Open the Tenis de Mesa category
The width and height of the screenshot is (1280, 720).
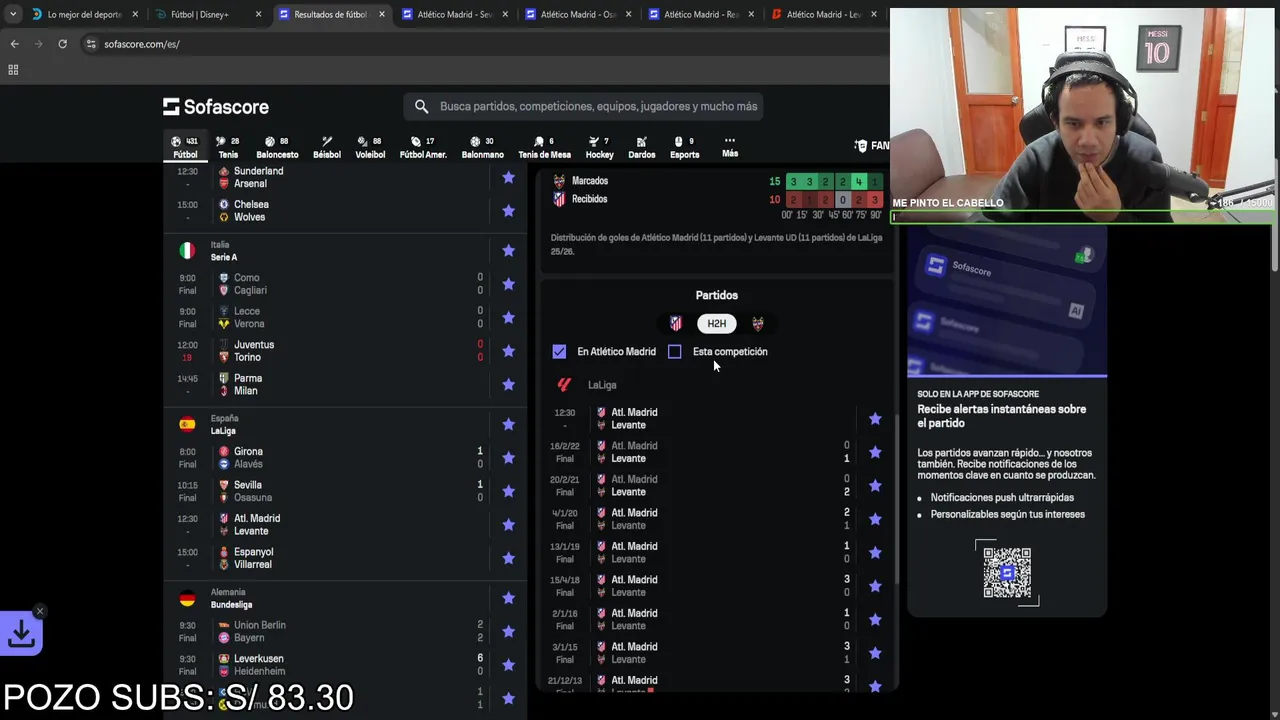click(544, 147)
